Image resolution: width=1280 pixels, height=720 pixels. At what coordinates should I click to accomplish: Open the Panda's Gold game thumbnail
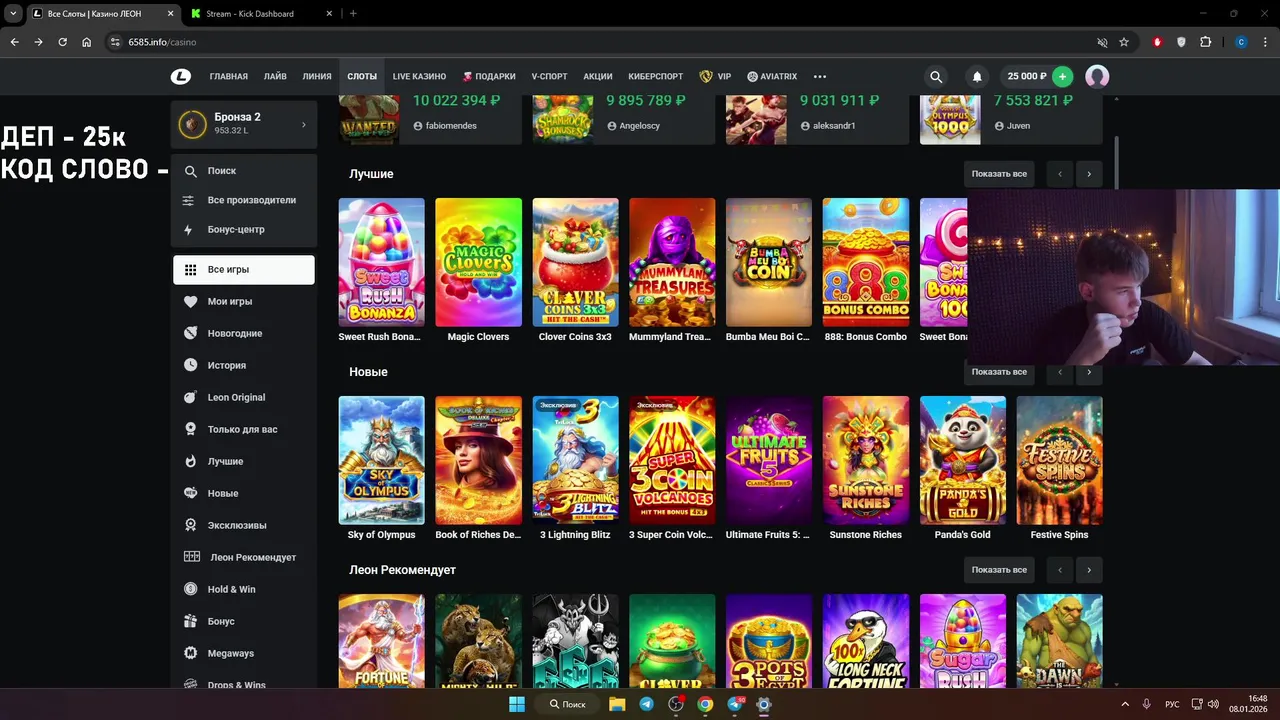click(x=963, y=460)
